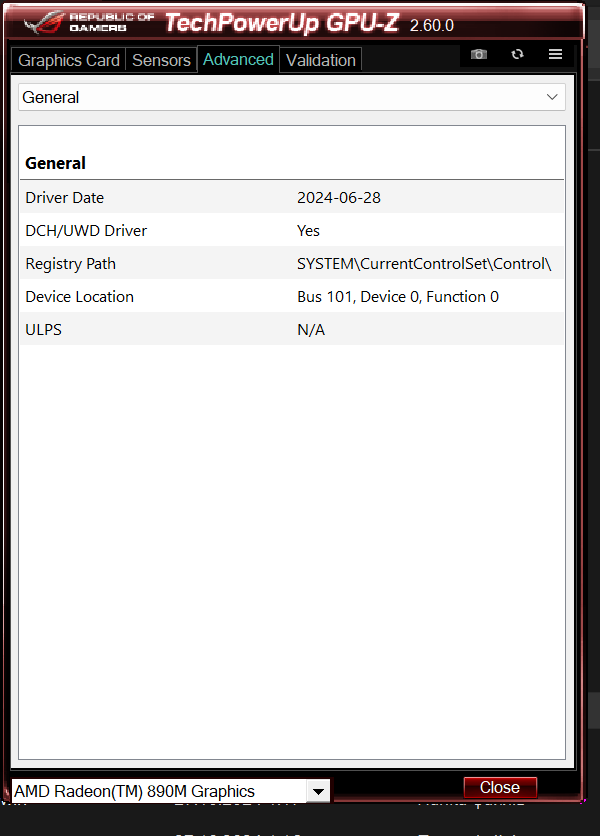Open the Sensors tab
Image resolution: width=600 pixels, height=836 pixels.
click(161, 60)
